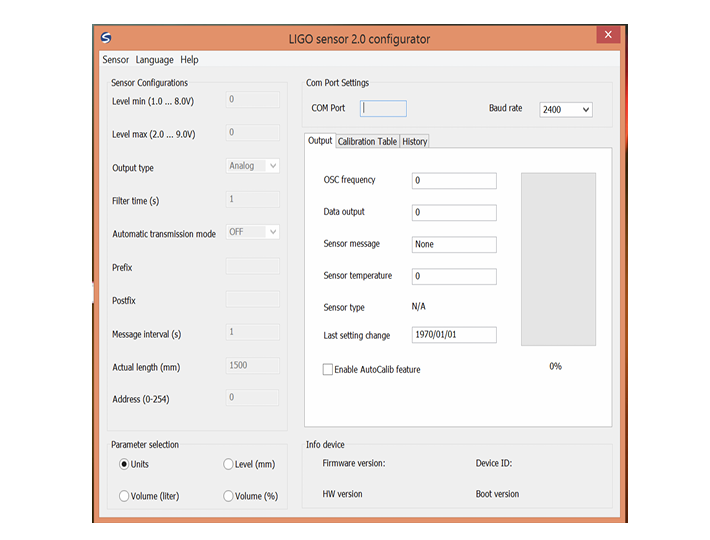This screenshot has width=710, height=540.
Task: Expand the Baud rate dropdown
Action: (x=566, y=110)
